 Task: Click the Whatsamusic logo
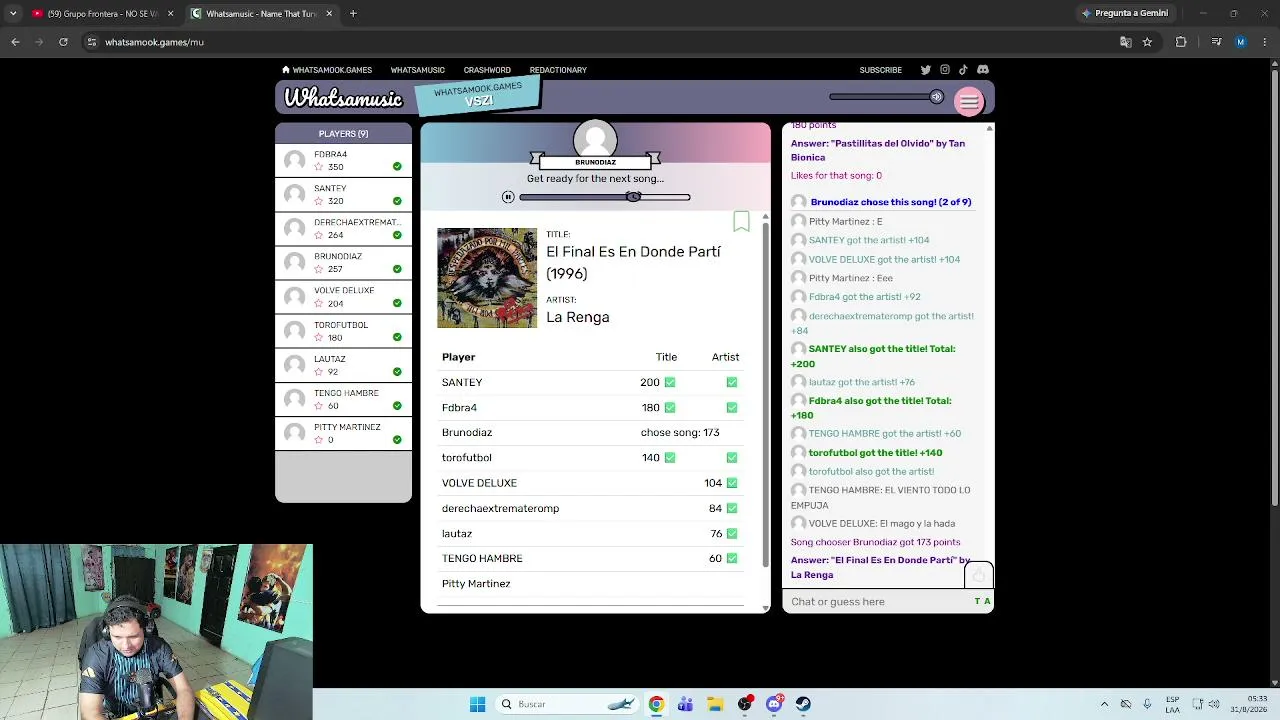click(x=343, y=98)
